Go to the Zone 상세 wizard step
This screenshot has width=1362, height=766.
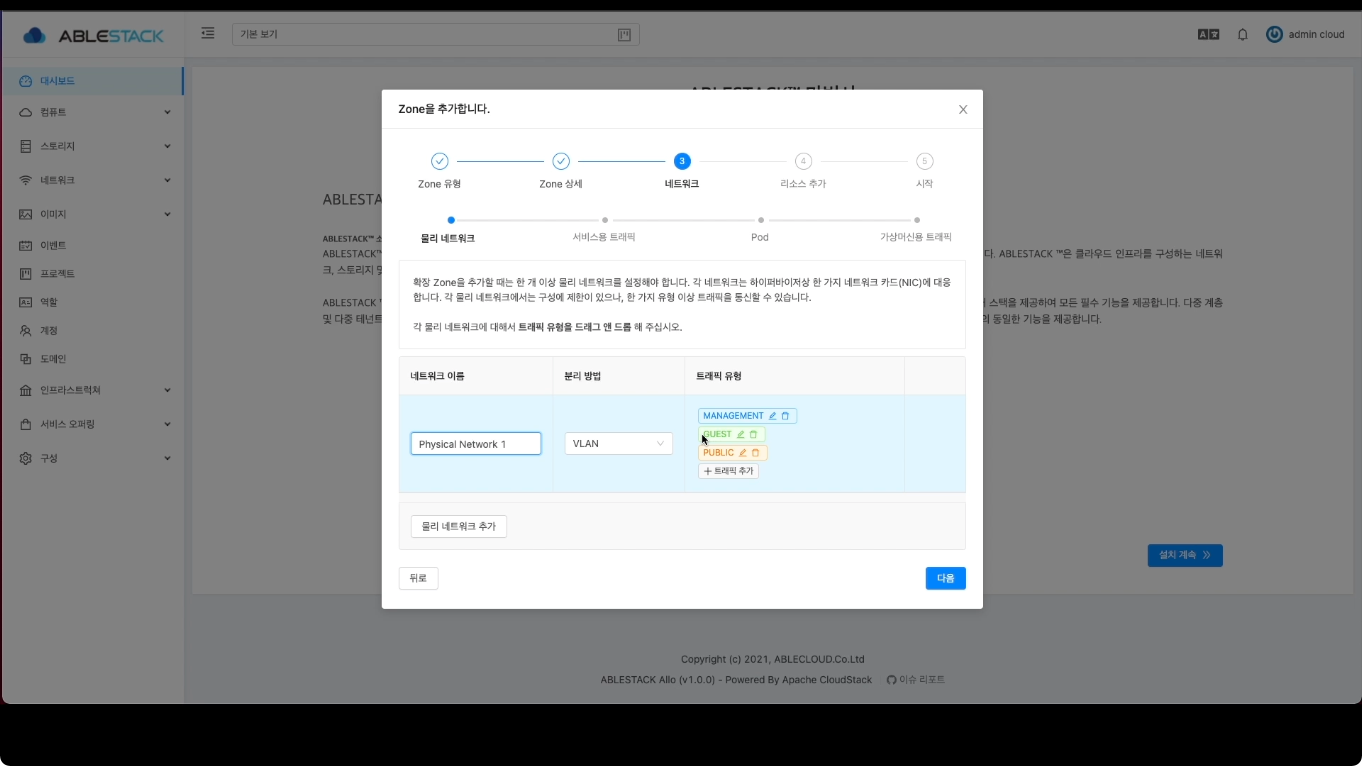pos(561,170)
